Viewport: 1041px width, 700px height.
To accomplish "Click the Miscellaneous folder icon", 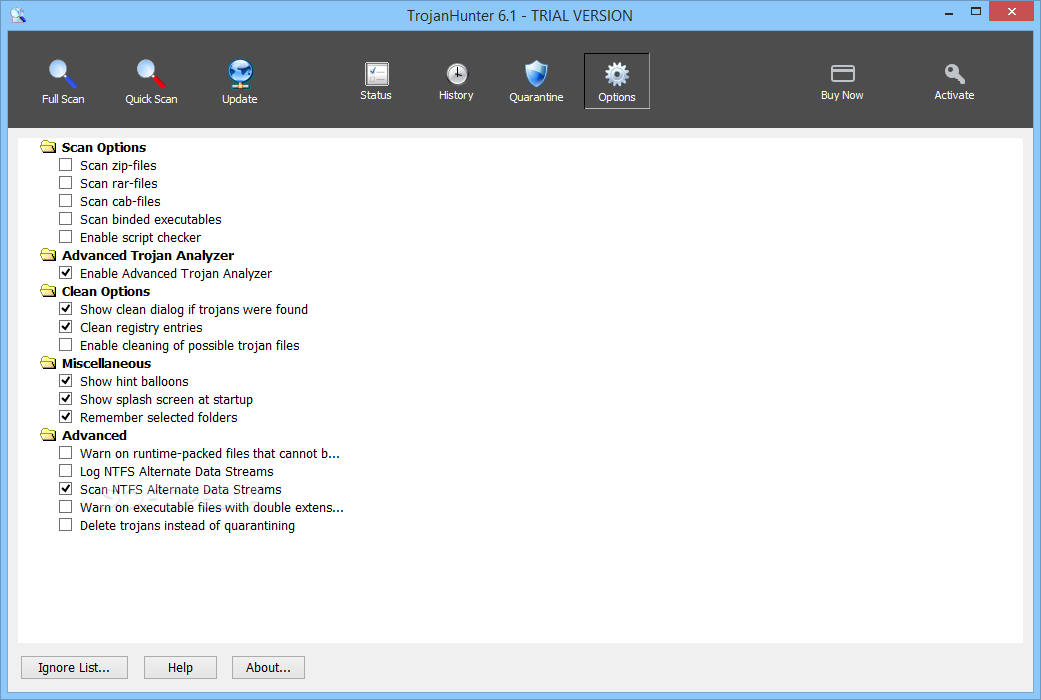I will [x=48, y=363].
